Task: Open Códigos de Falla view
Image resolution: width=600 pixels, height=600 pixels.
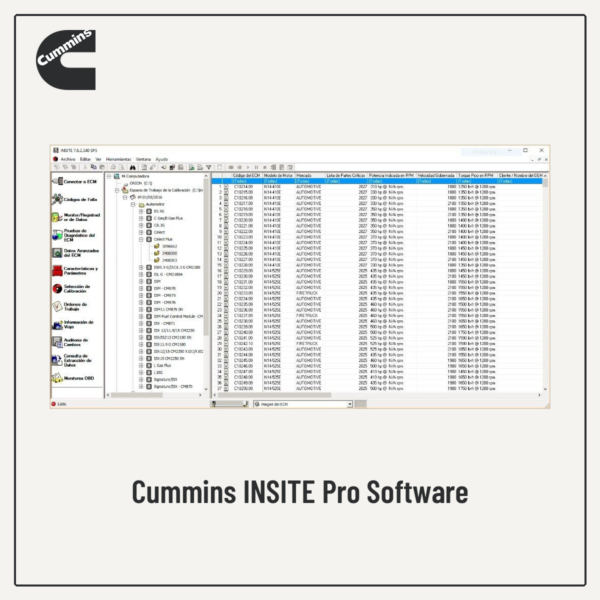Action: 75,199
